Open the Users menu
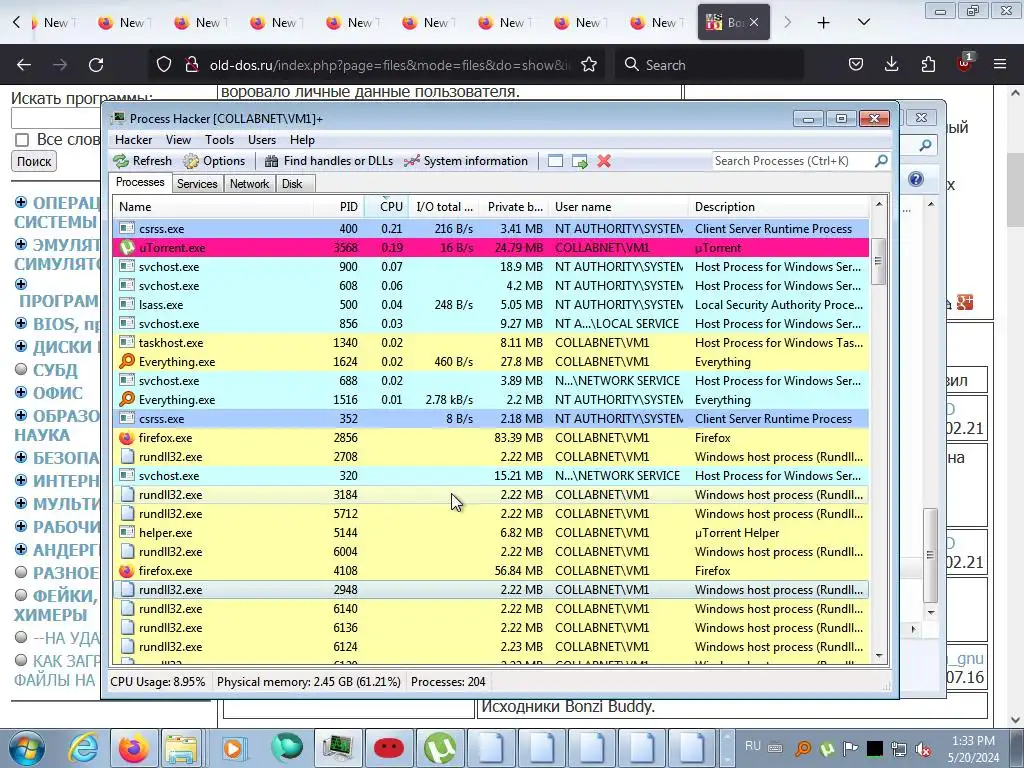Viewport: 1024px width, 768px height. pyautogui.click(x=262, y=140)
